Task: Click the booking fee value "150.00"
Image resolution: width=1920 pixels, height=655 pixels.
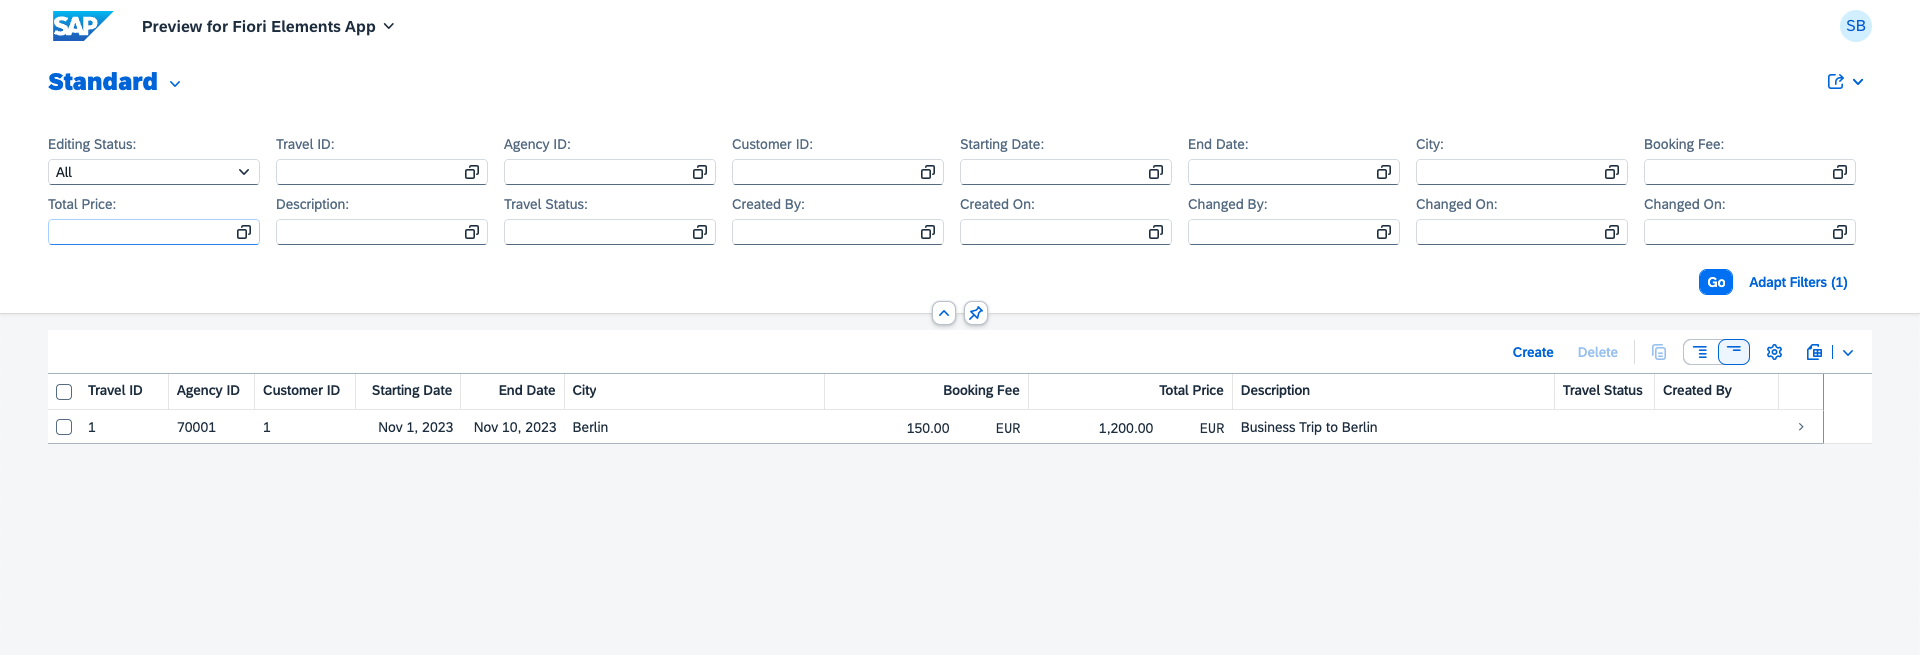Action: coord(928,428)
